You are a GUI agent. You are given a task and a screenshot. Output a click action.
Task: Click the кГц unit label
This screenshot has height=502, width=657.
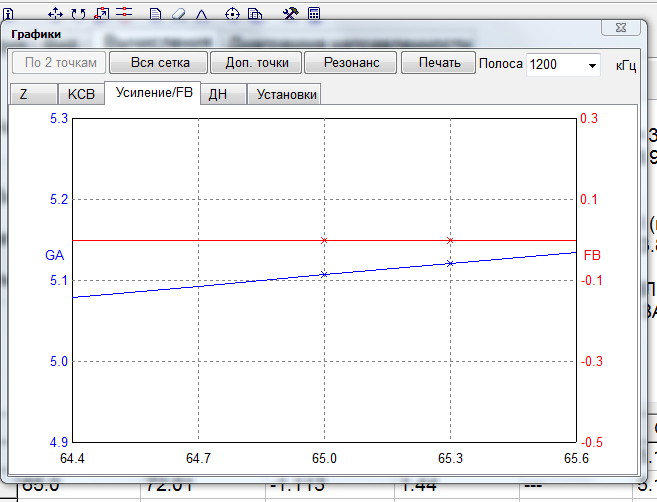click(626, 66)
